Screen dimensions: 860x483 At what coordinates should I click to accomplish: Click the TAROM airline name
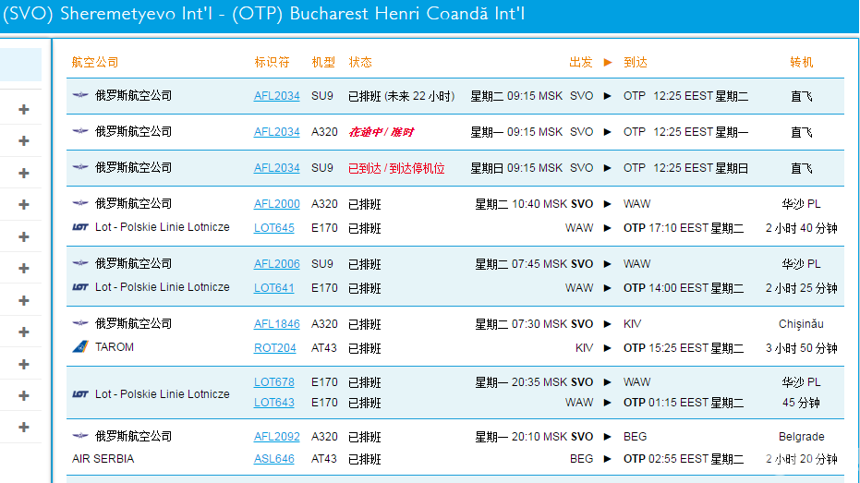[114, 347]
